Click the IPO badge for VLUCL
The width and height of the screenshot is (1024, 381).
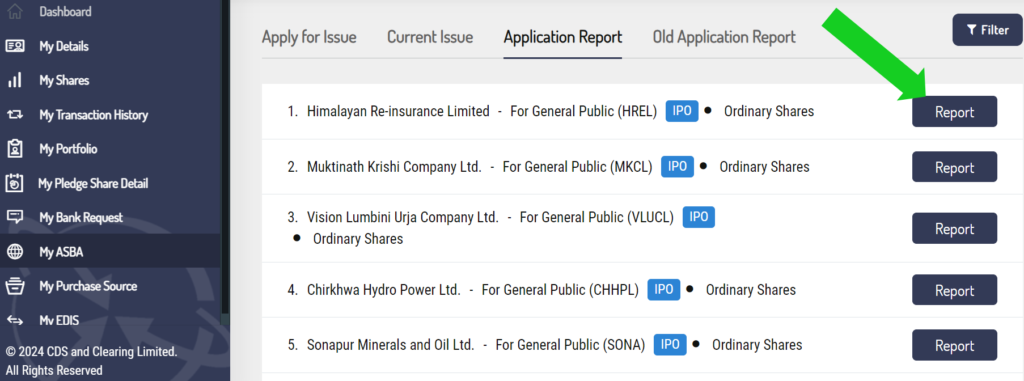click(699, 217)
